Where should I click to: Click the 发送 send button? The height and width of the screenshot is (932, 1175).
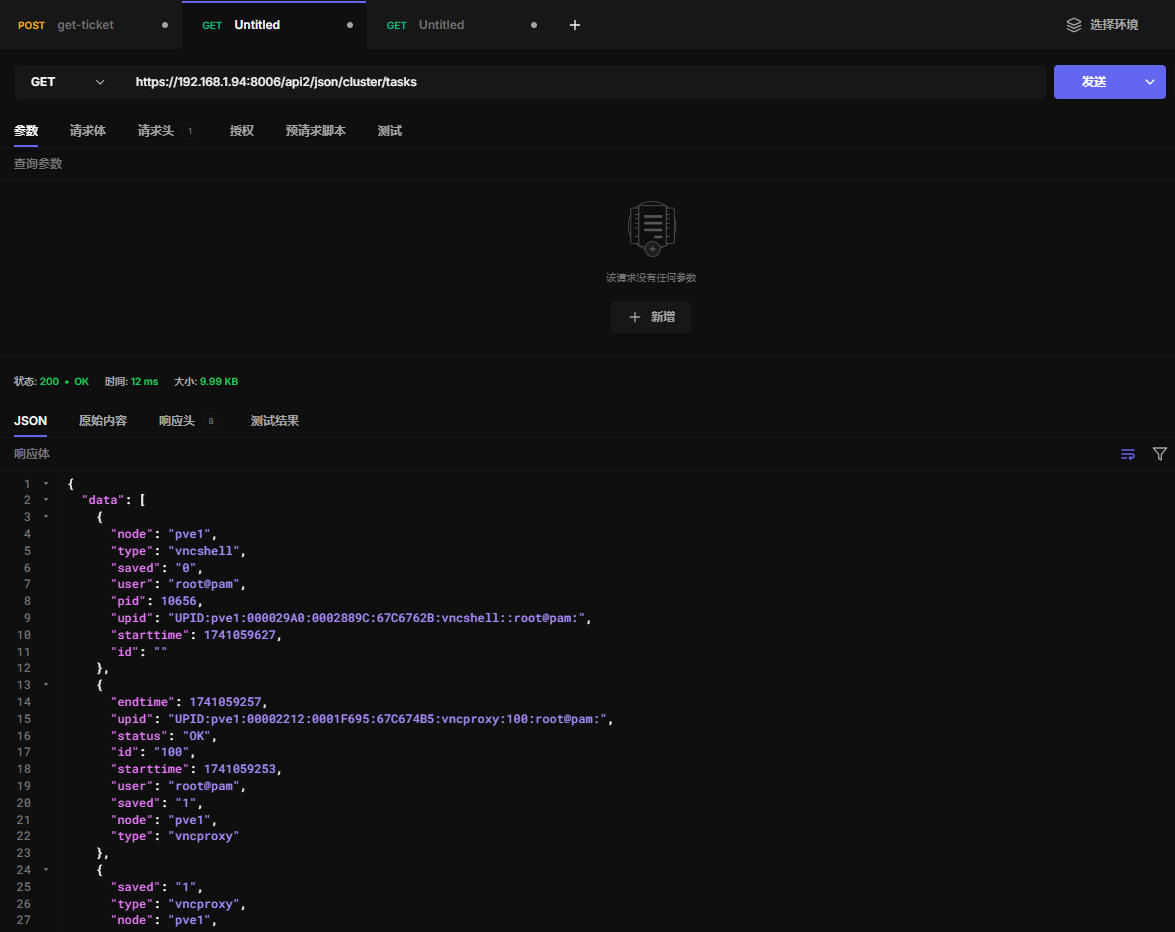pos(1094,82)
